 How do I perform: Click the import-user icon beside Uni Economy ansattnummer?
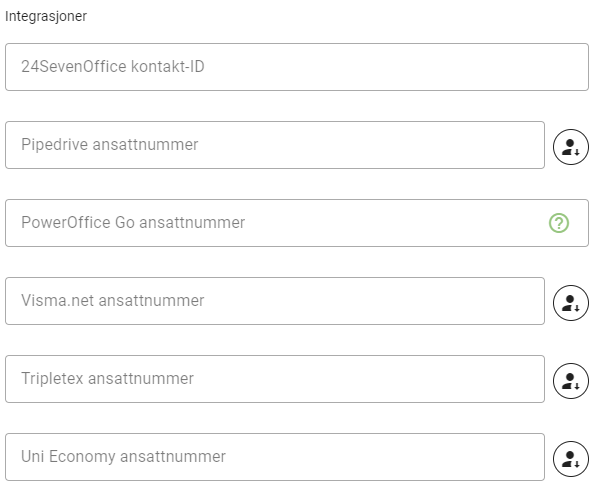pos(571,459)
